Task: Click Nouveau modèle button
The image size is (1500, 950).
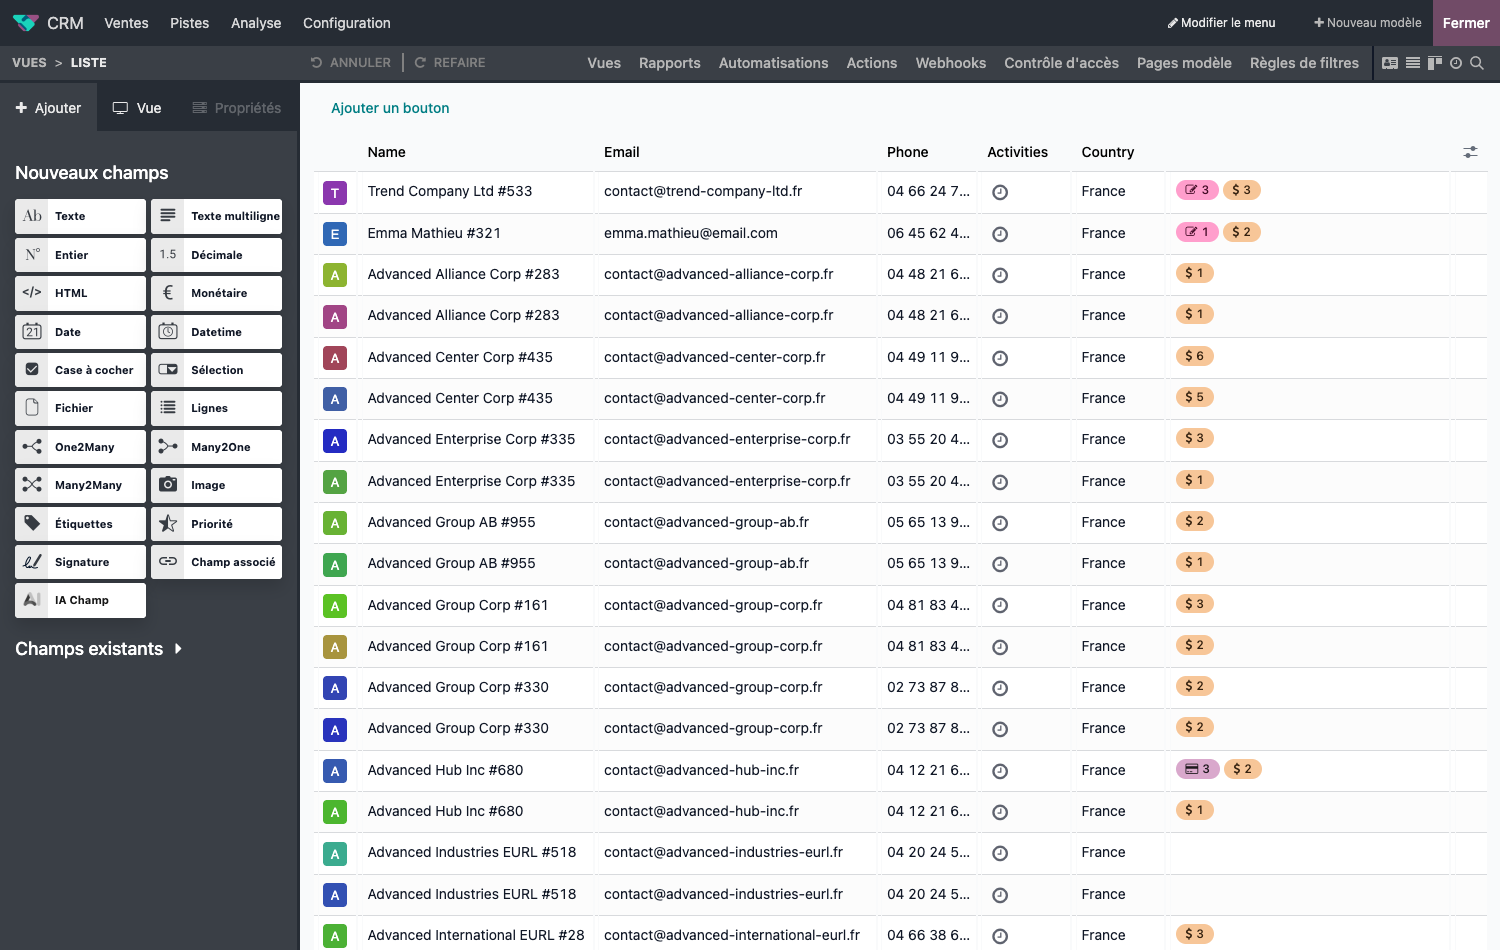Action: tap(1367, 23)
